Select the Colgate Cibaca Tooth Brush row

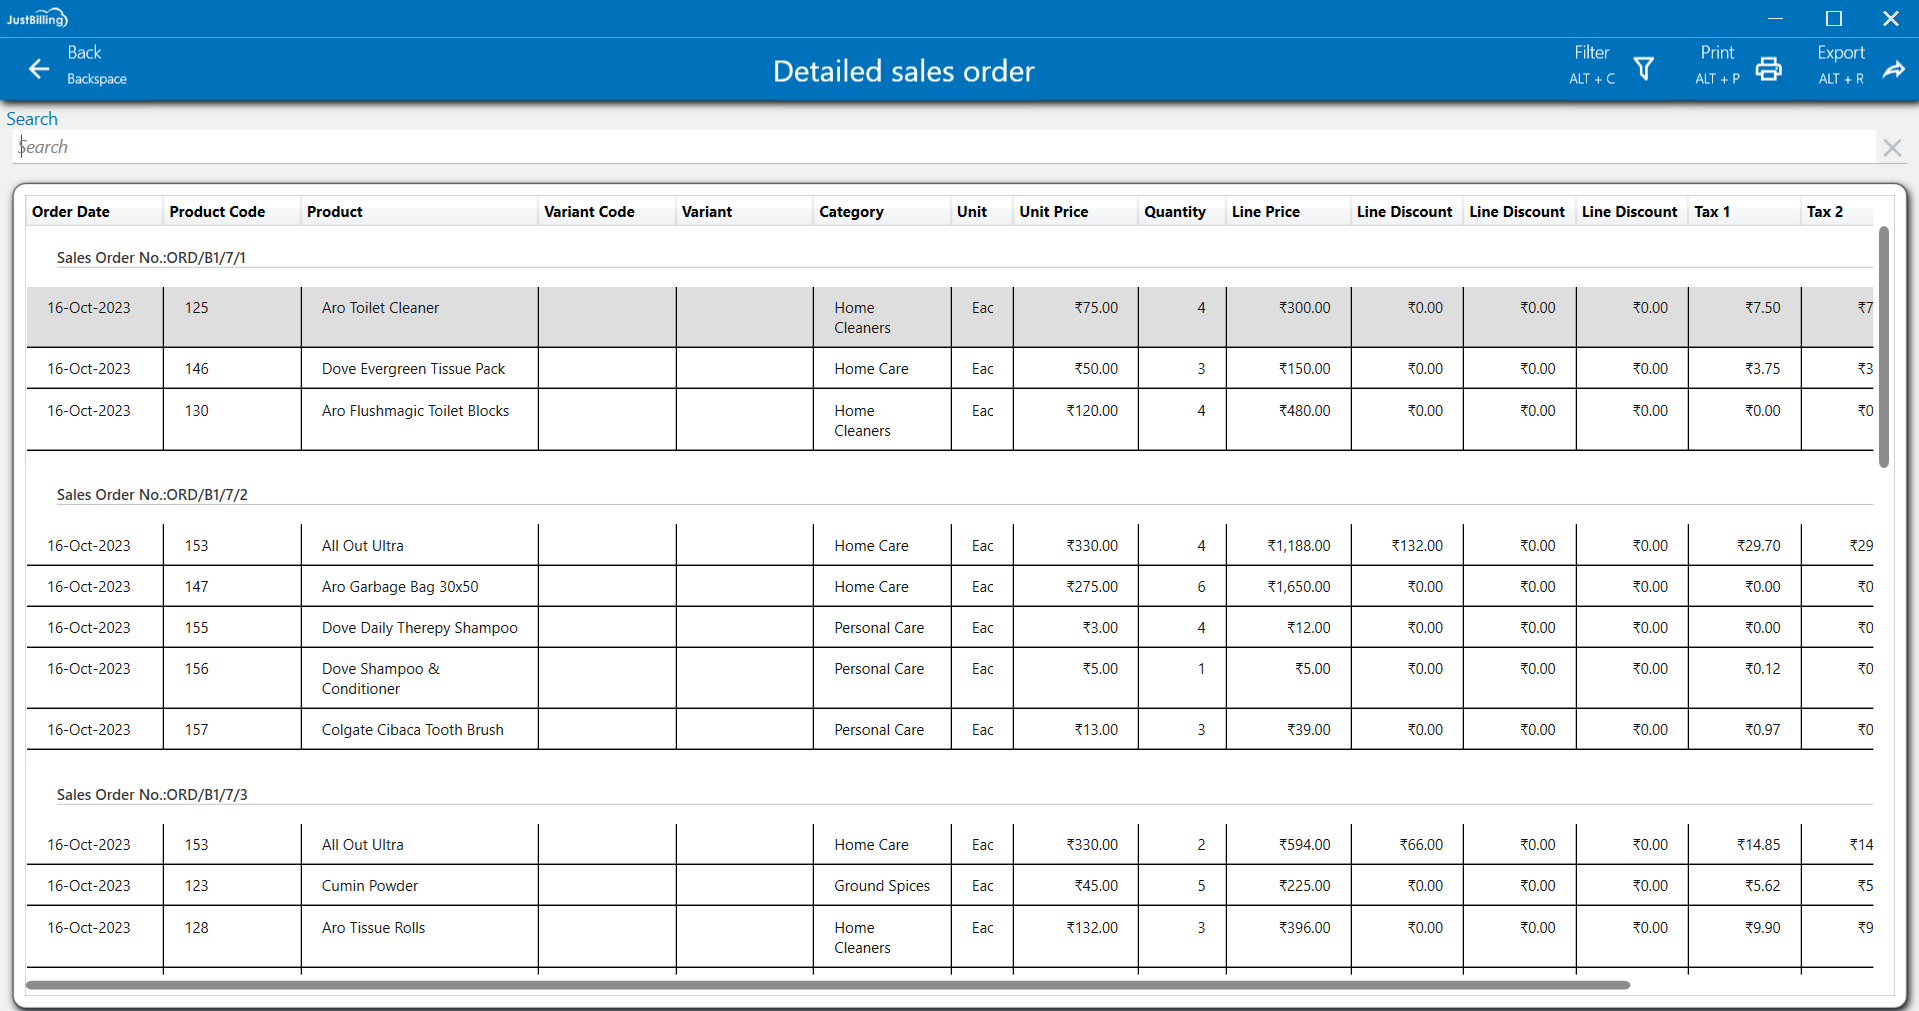pos(412,730)
